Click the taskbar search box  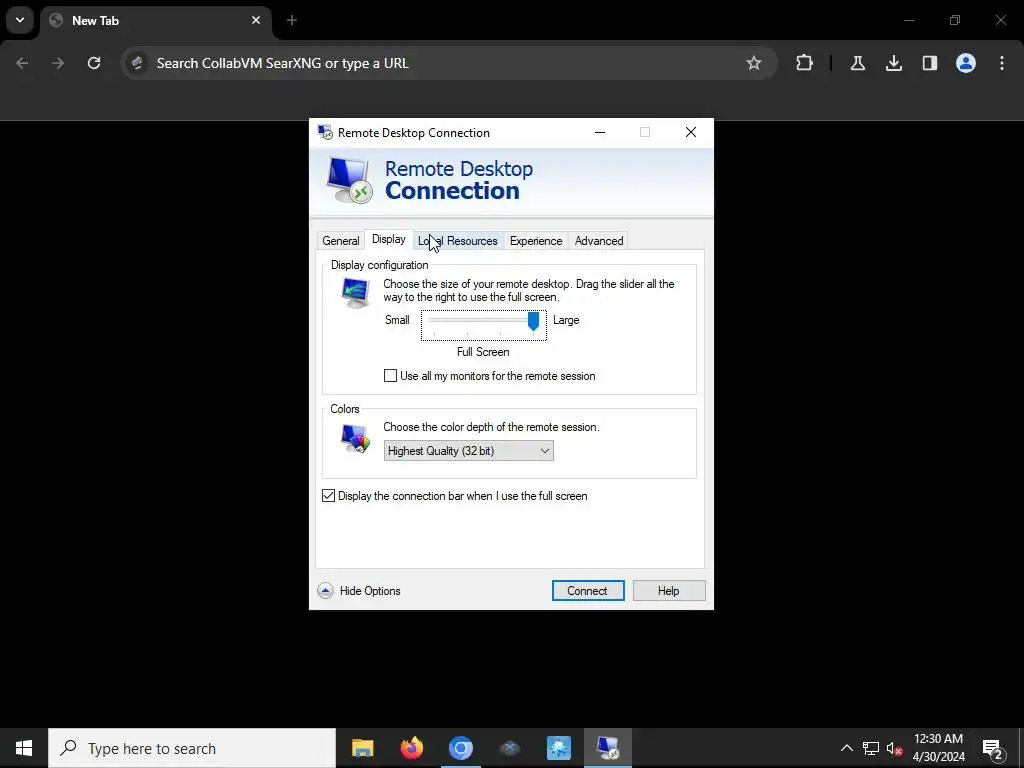(192, 748)
